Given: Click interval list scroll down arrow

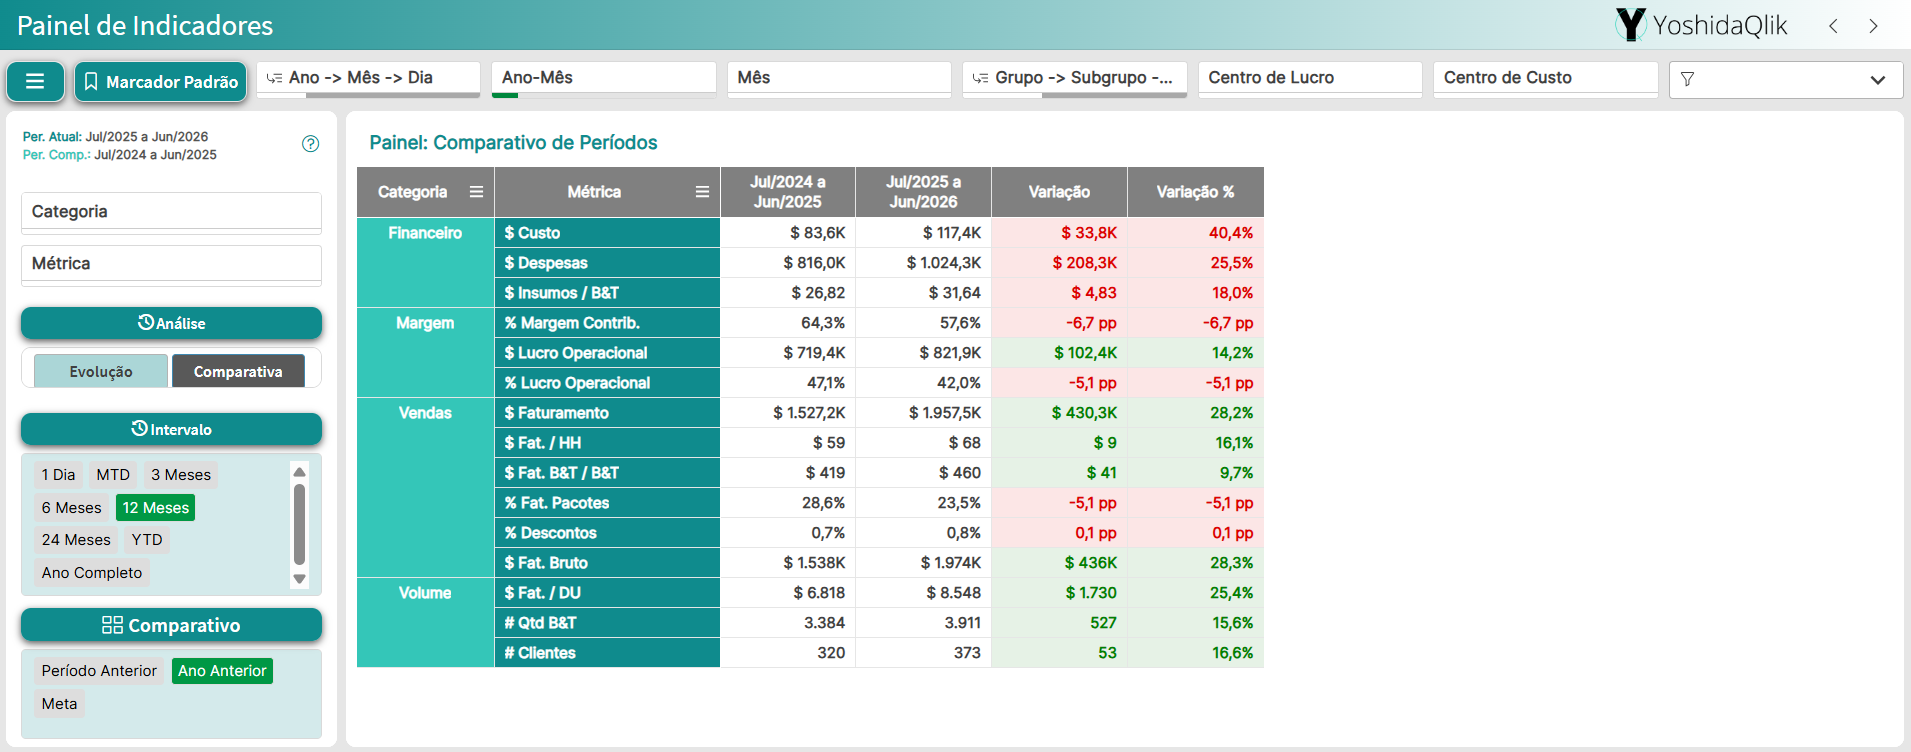Looking at the screenshot, I should tap(299, 579).
